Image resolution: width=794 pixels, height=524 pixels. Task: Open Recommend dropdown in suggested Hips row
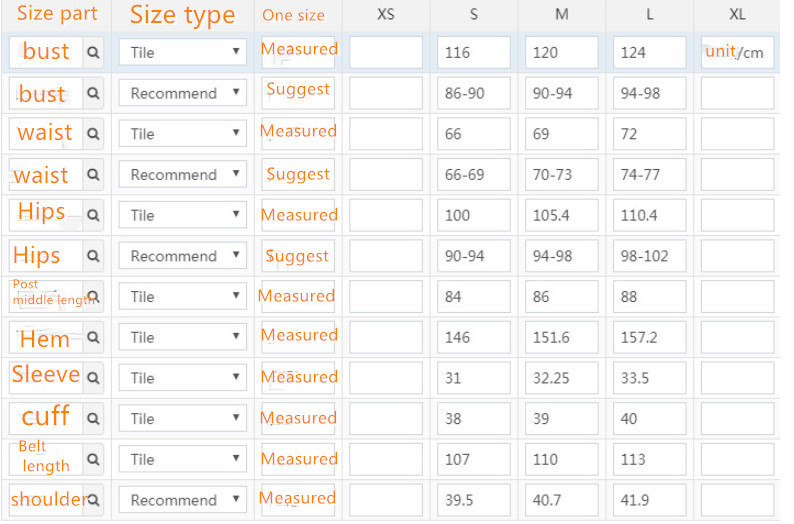[x=183, y=256]
